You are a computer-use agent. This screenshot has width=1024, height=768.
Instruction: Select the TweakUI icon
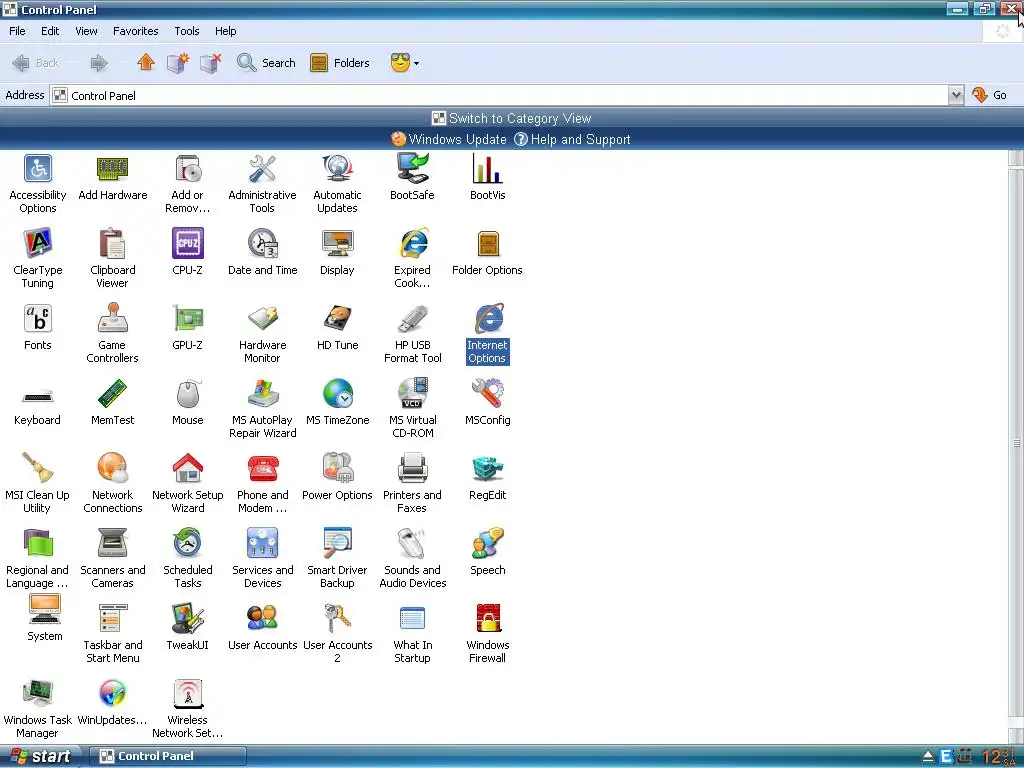tap(187, 618)
